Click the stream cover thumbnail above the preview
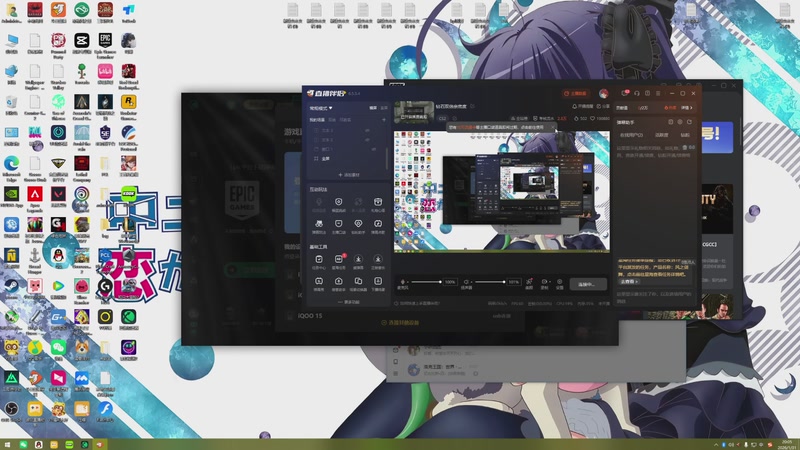Viewport: 800px width, 450px height. coord(414,112)
